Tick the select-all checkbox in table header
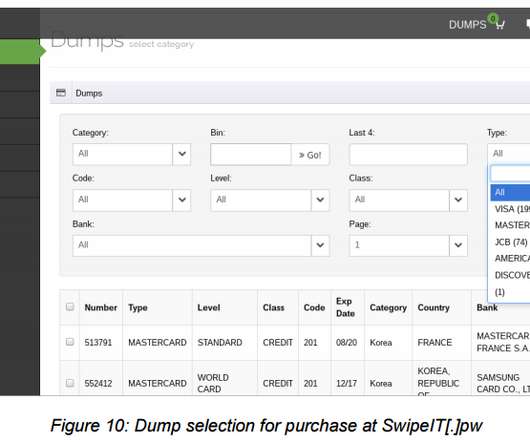 coord(70,307)
